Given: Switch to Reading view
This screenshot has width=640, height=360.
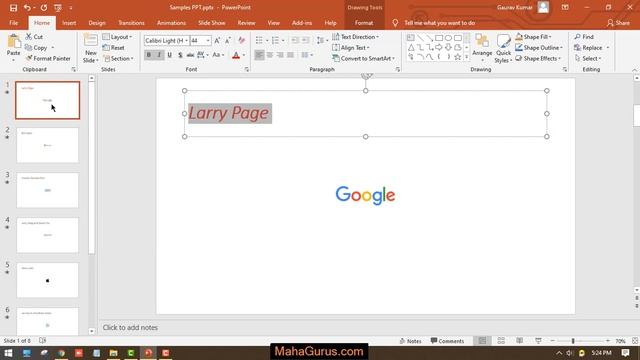Looking at the screenshot, I should [520, 340].
